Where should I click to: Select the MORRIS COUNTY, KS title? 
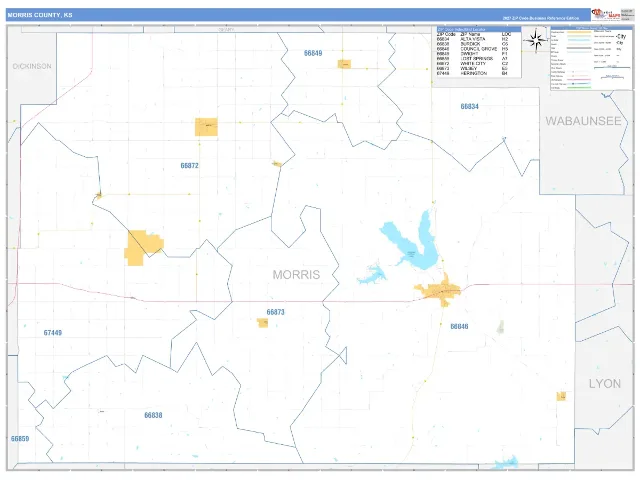tap(40, 15)
